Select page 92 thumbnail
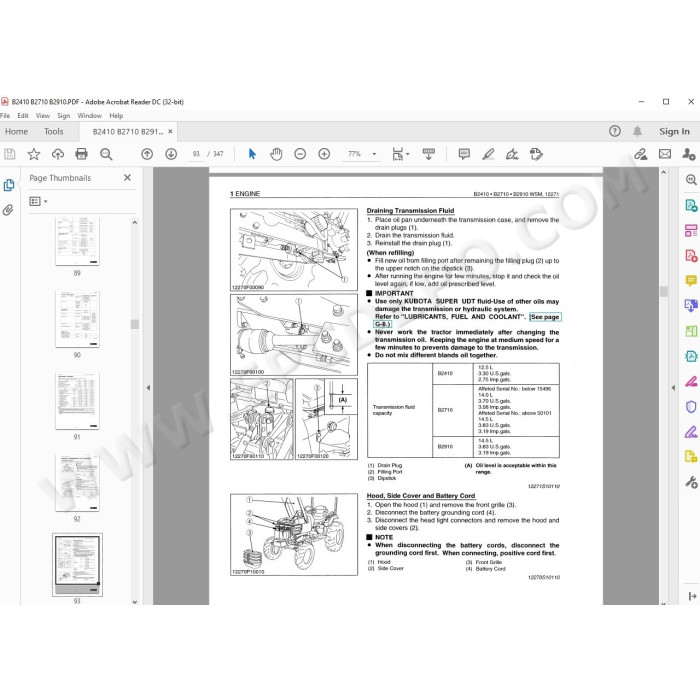The height and width of the screenshot is (700, 700). point(77,483)
